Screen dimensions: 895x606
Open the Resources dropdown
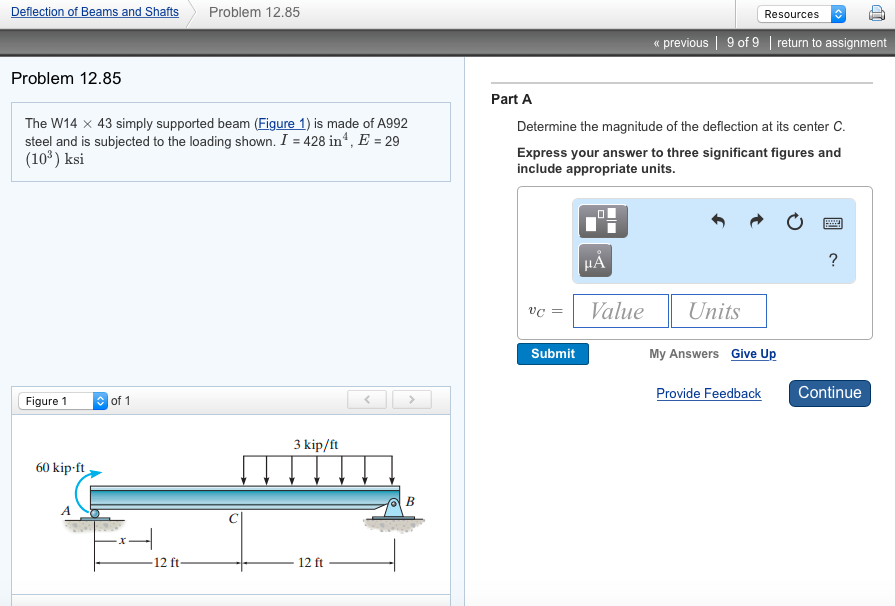point(803,14)
